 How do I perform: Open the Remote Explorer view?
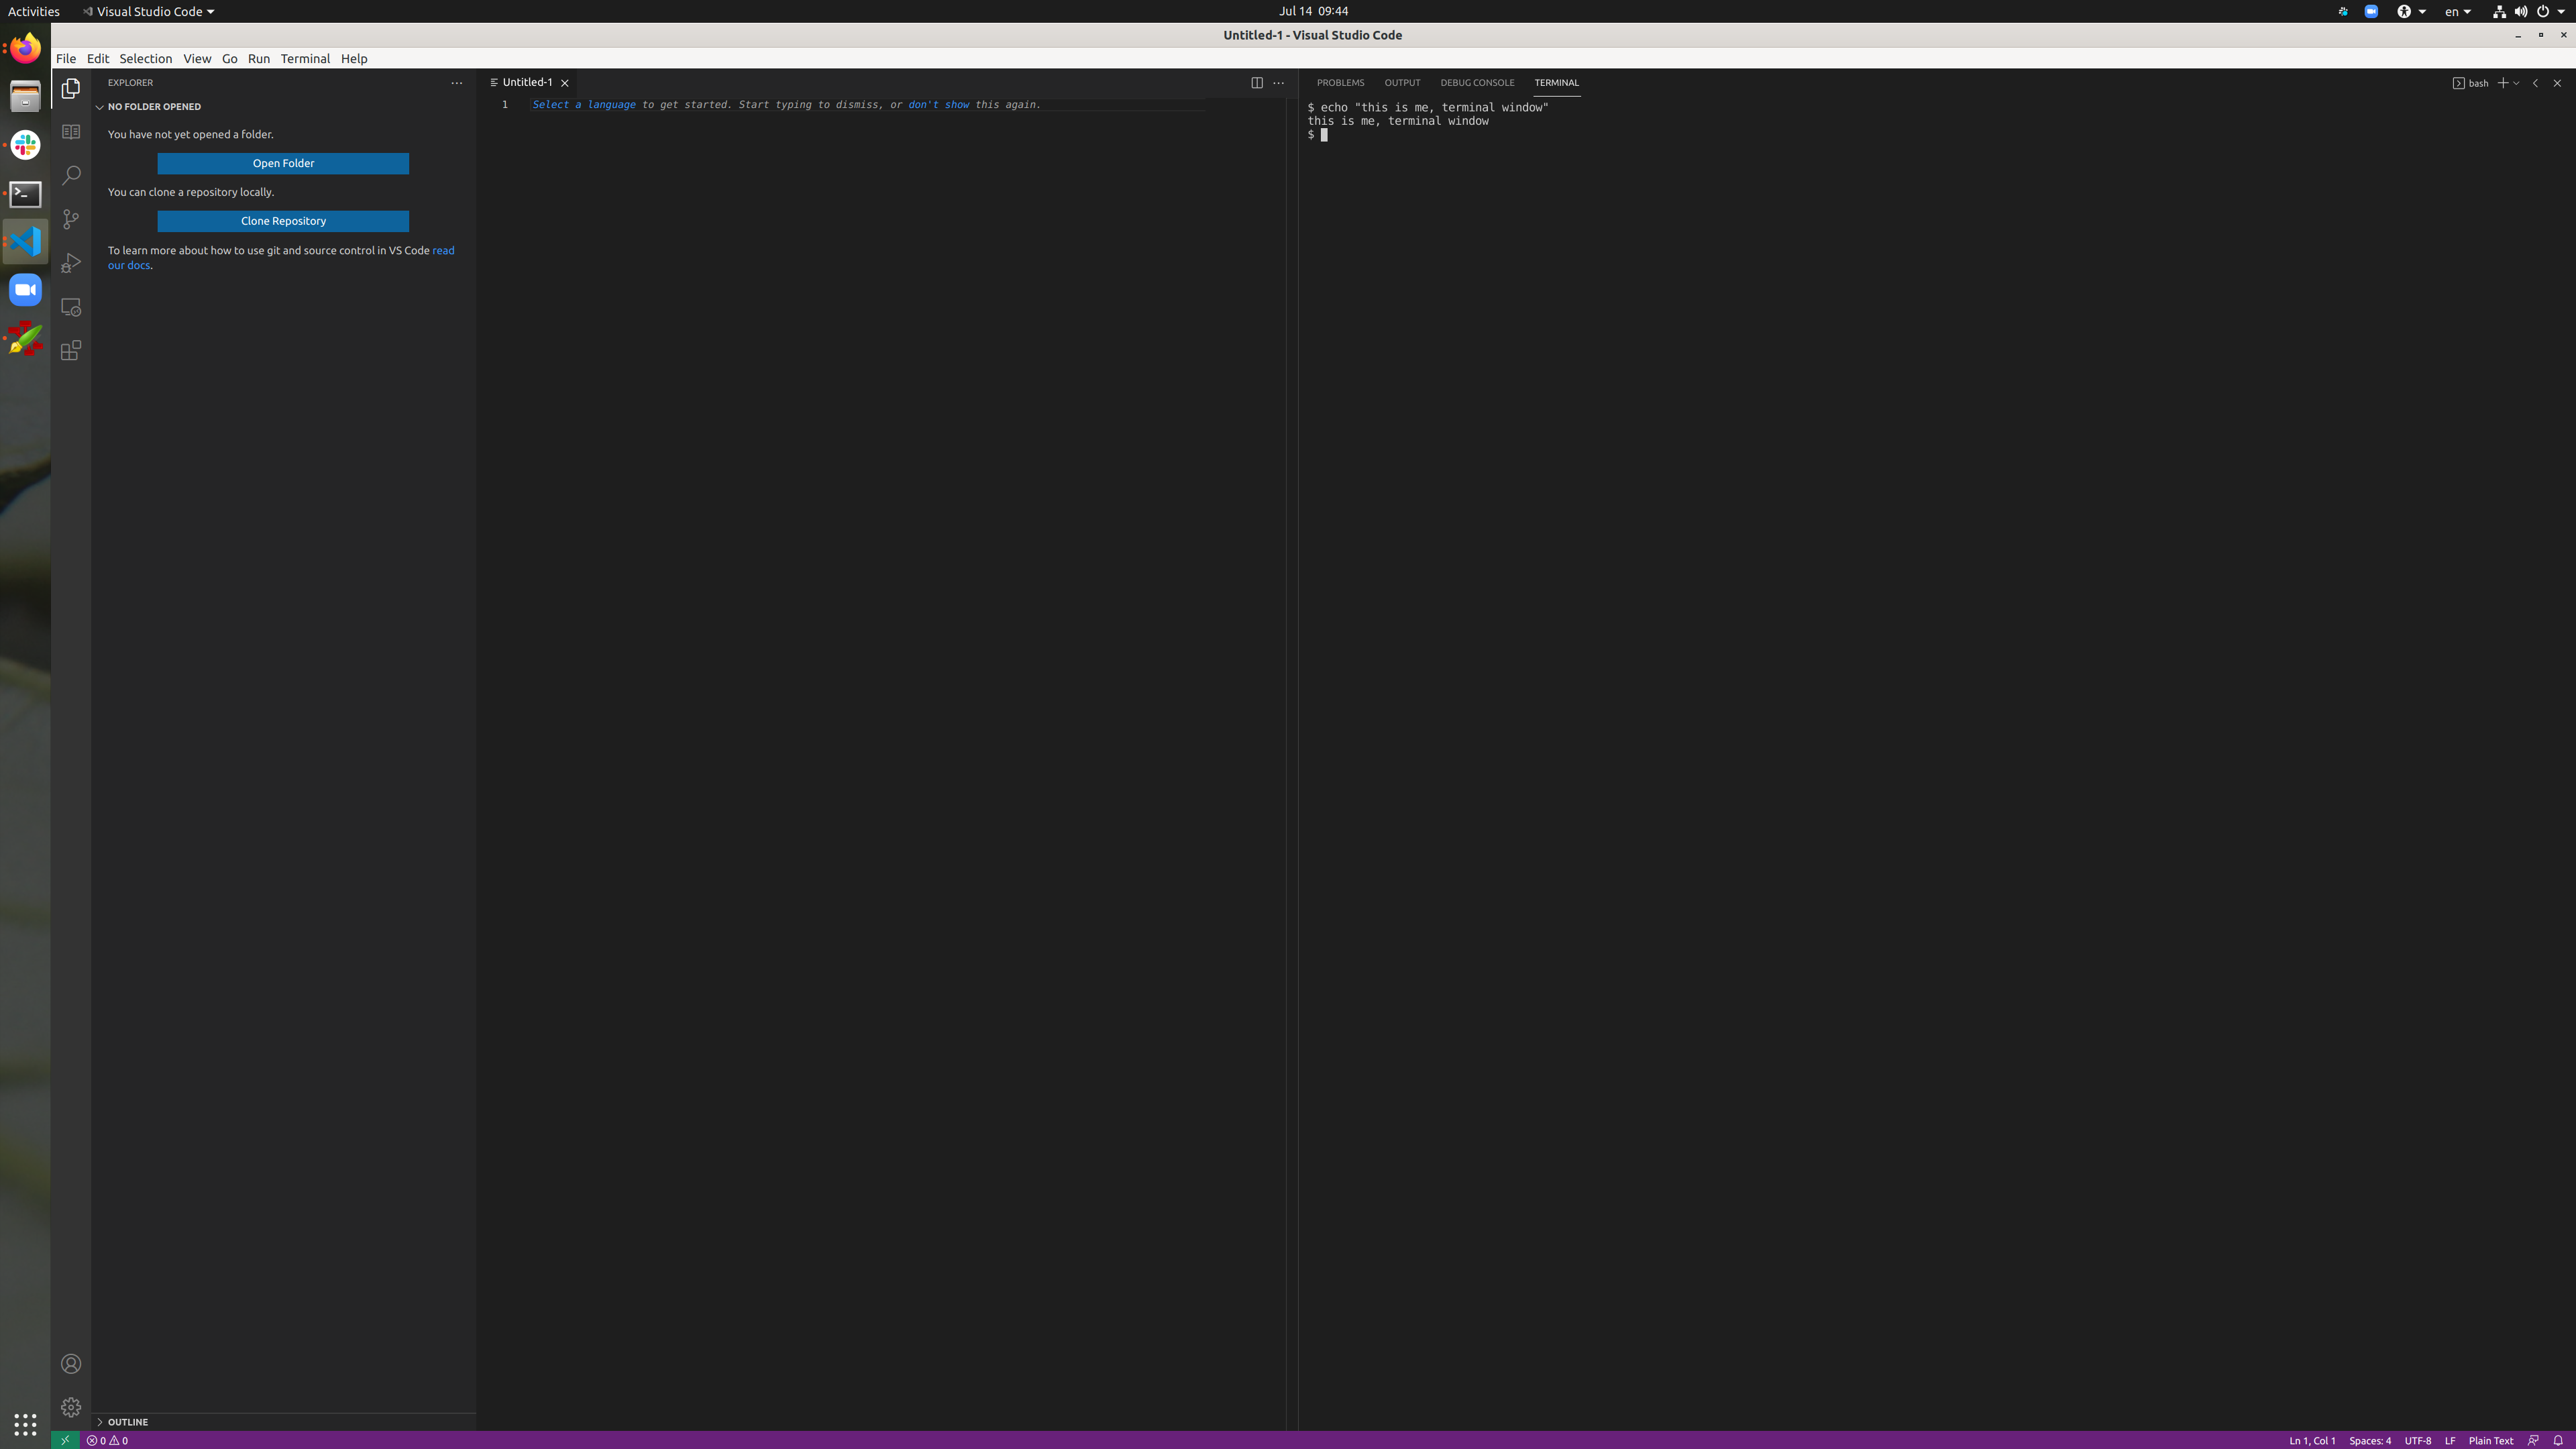point(71,307)
